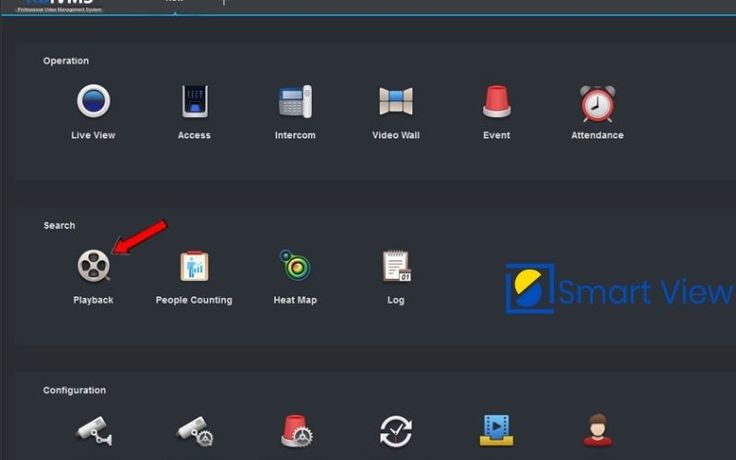736x460 pixels.
Task: Click the Smart View logo watermark
Action: point(618,290)
